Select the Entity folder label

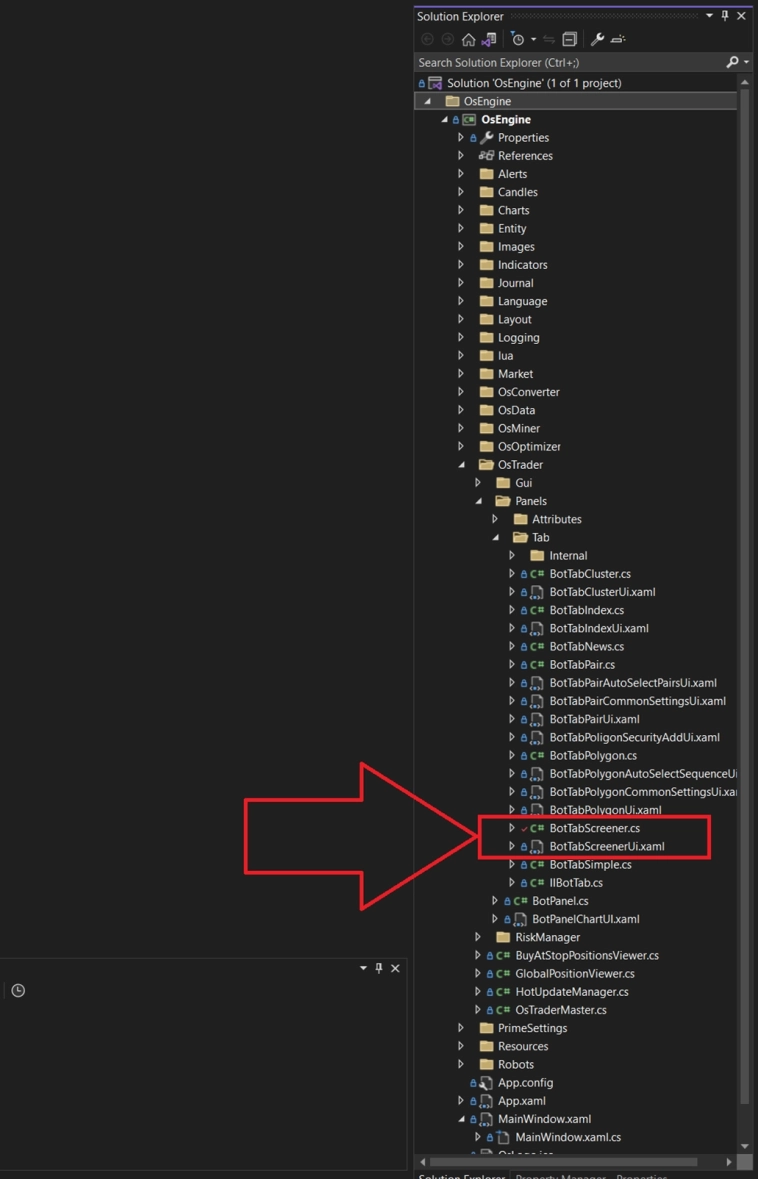[x=512, y=229]
